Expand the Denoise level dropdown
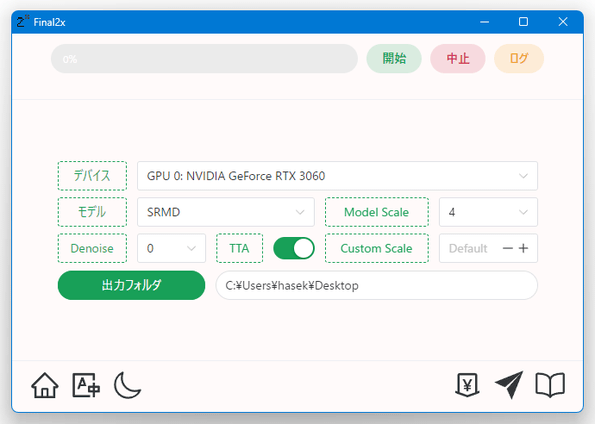 pyautogui.click(x=172, y=248)
